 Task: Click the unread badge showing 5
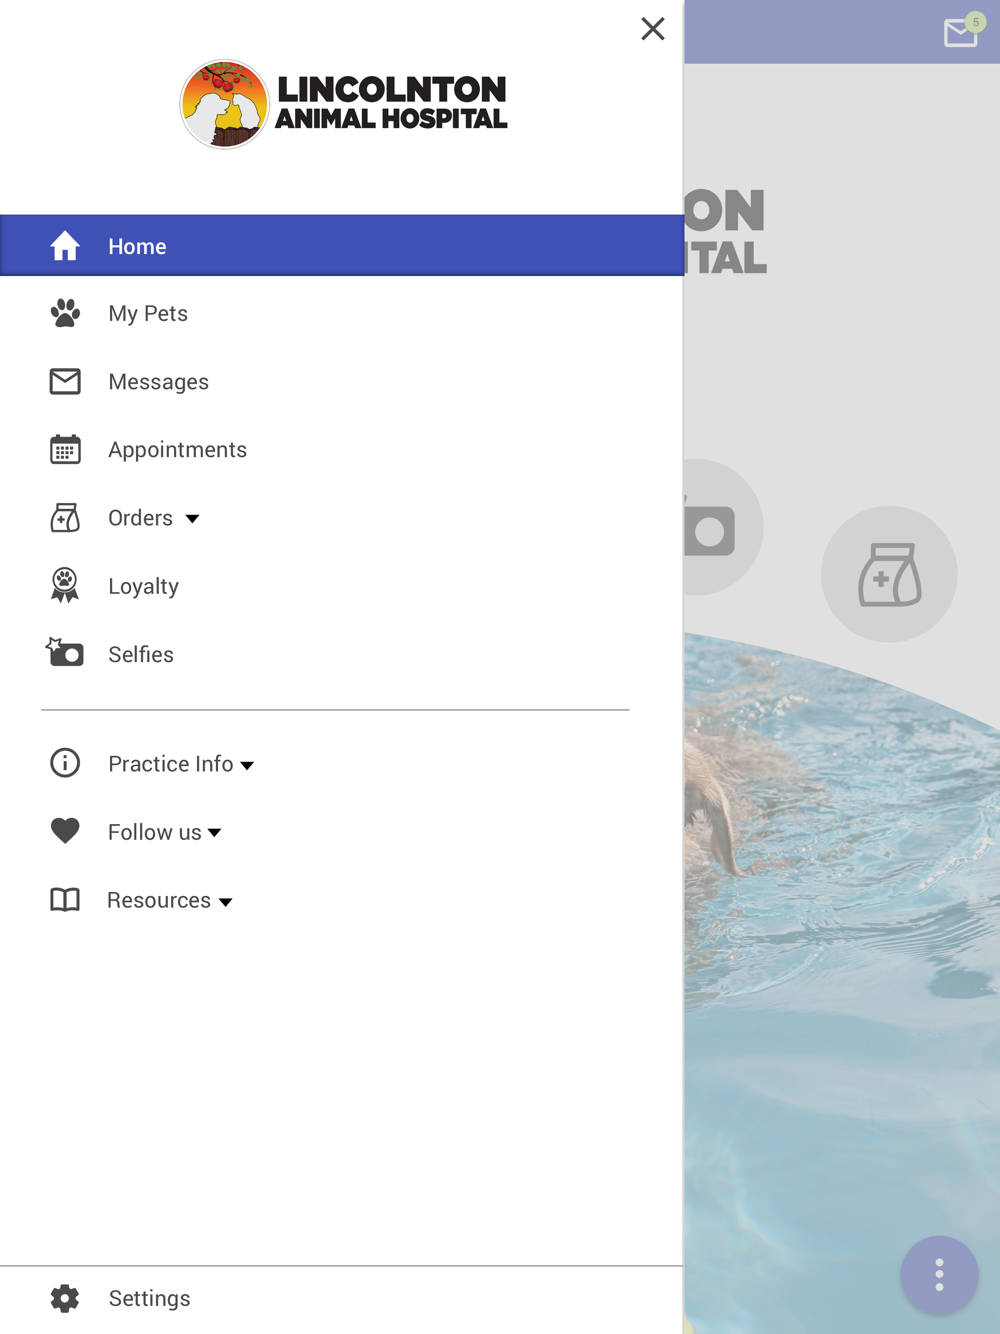[975, 22]
